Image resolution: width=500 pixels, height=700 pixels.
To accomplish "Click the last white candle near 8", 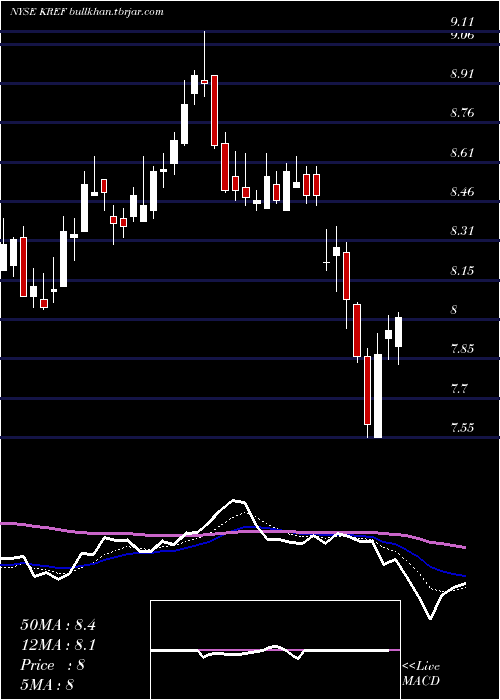I will (398, 332).
